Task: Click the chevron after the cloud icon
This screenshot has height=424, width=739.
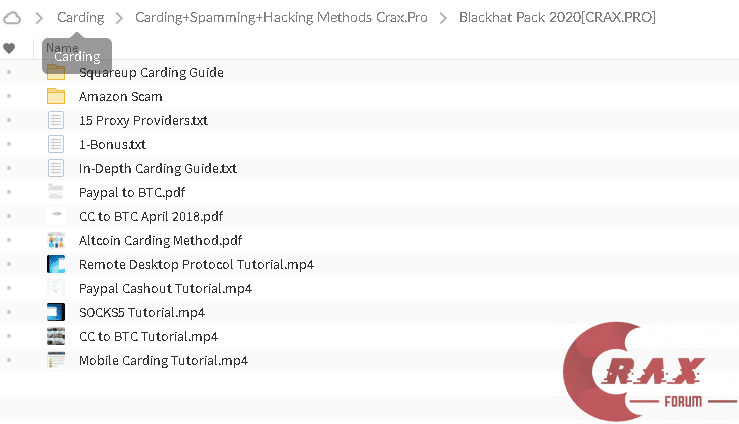Action: click(39, 18)
